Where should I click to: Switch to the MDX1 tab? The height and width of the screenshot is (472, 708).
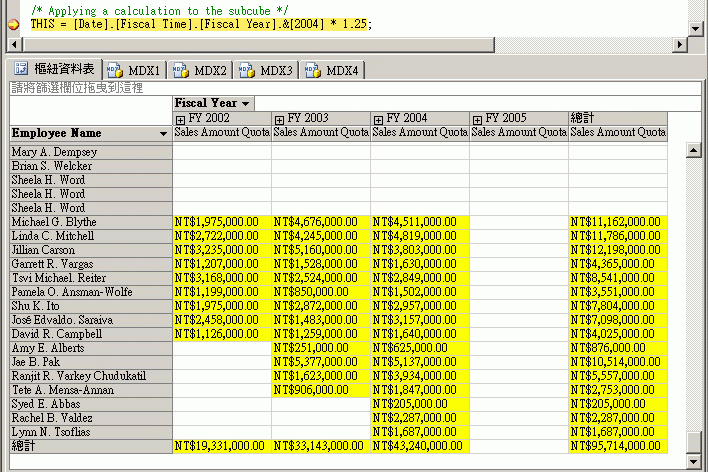pyautogui.click(x=135, y=70)
